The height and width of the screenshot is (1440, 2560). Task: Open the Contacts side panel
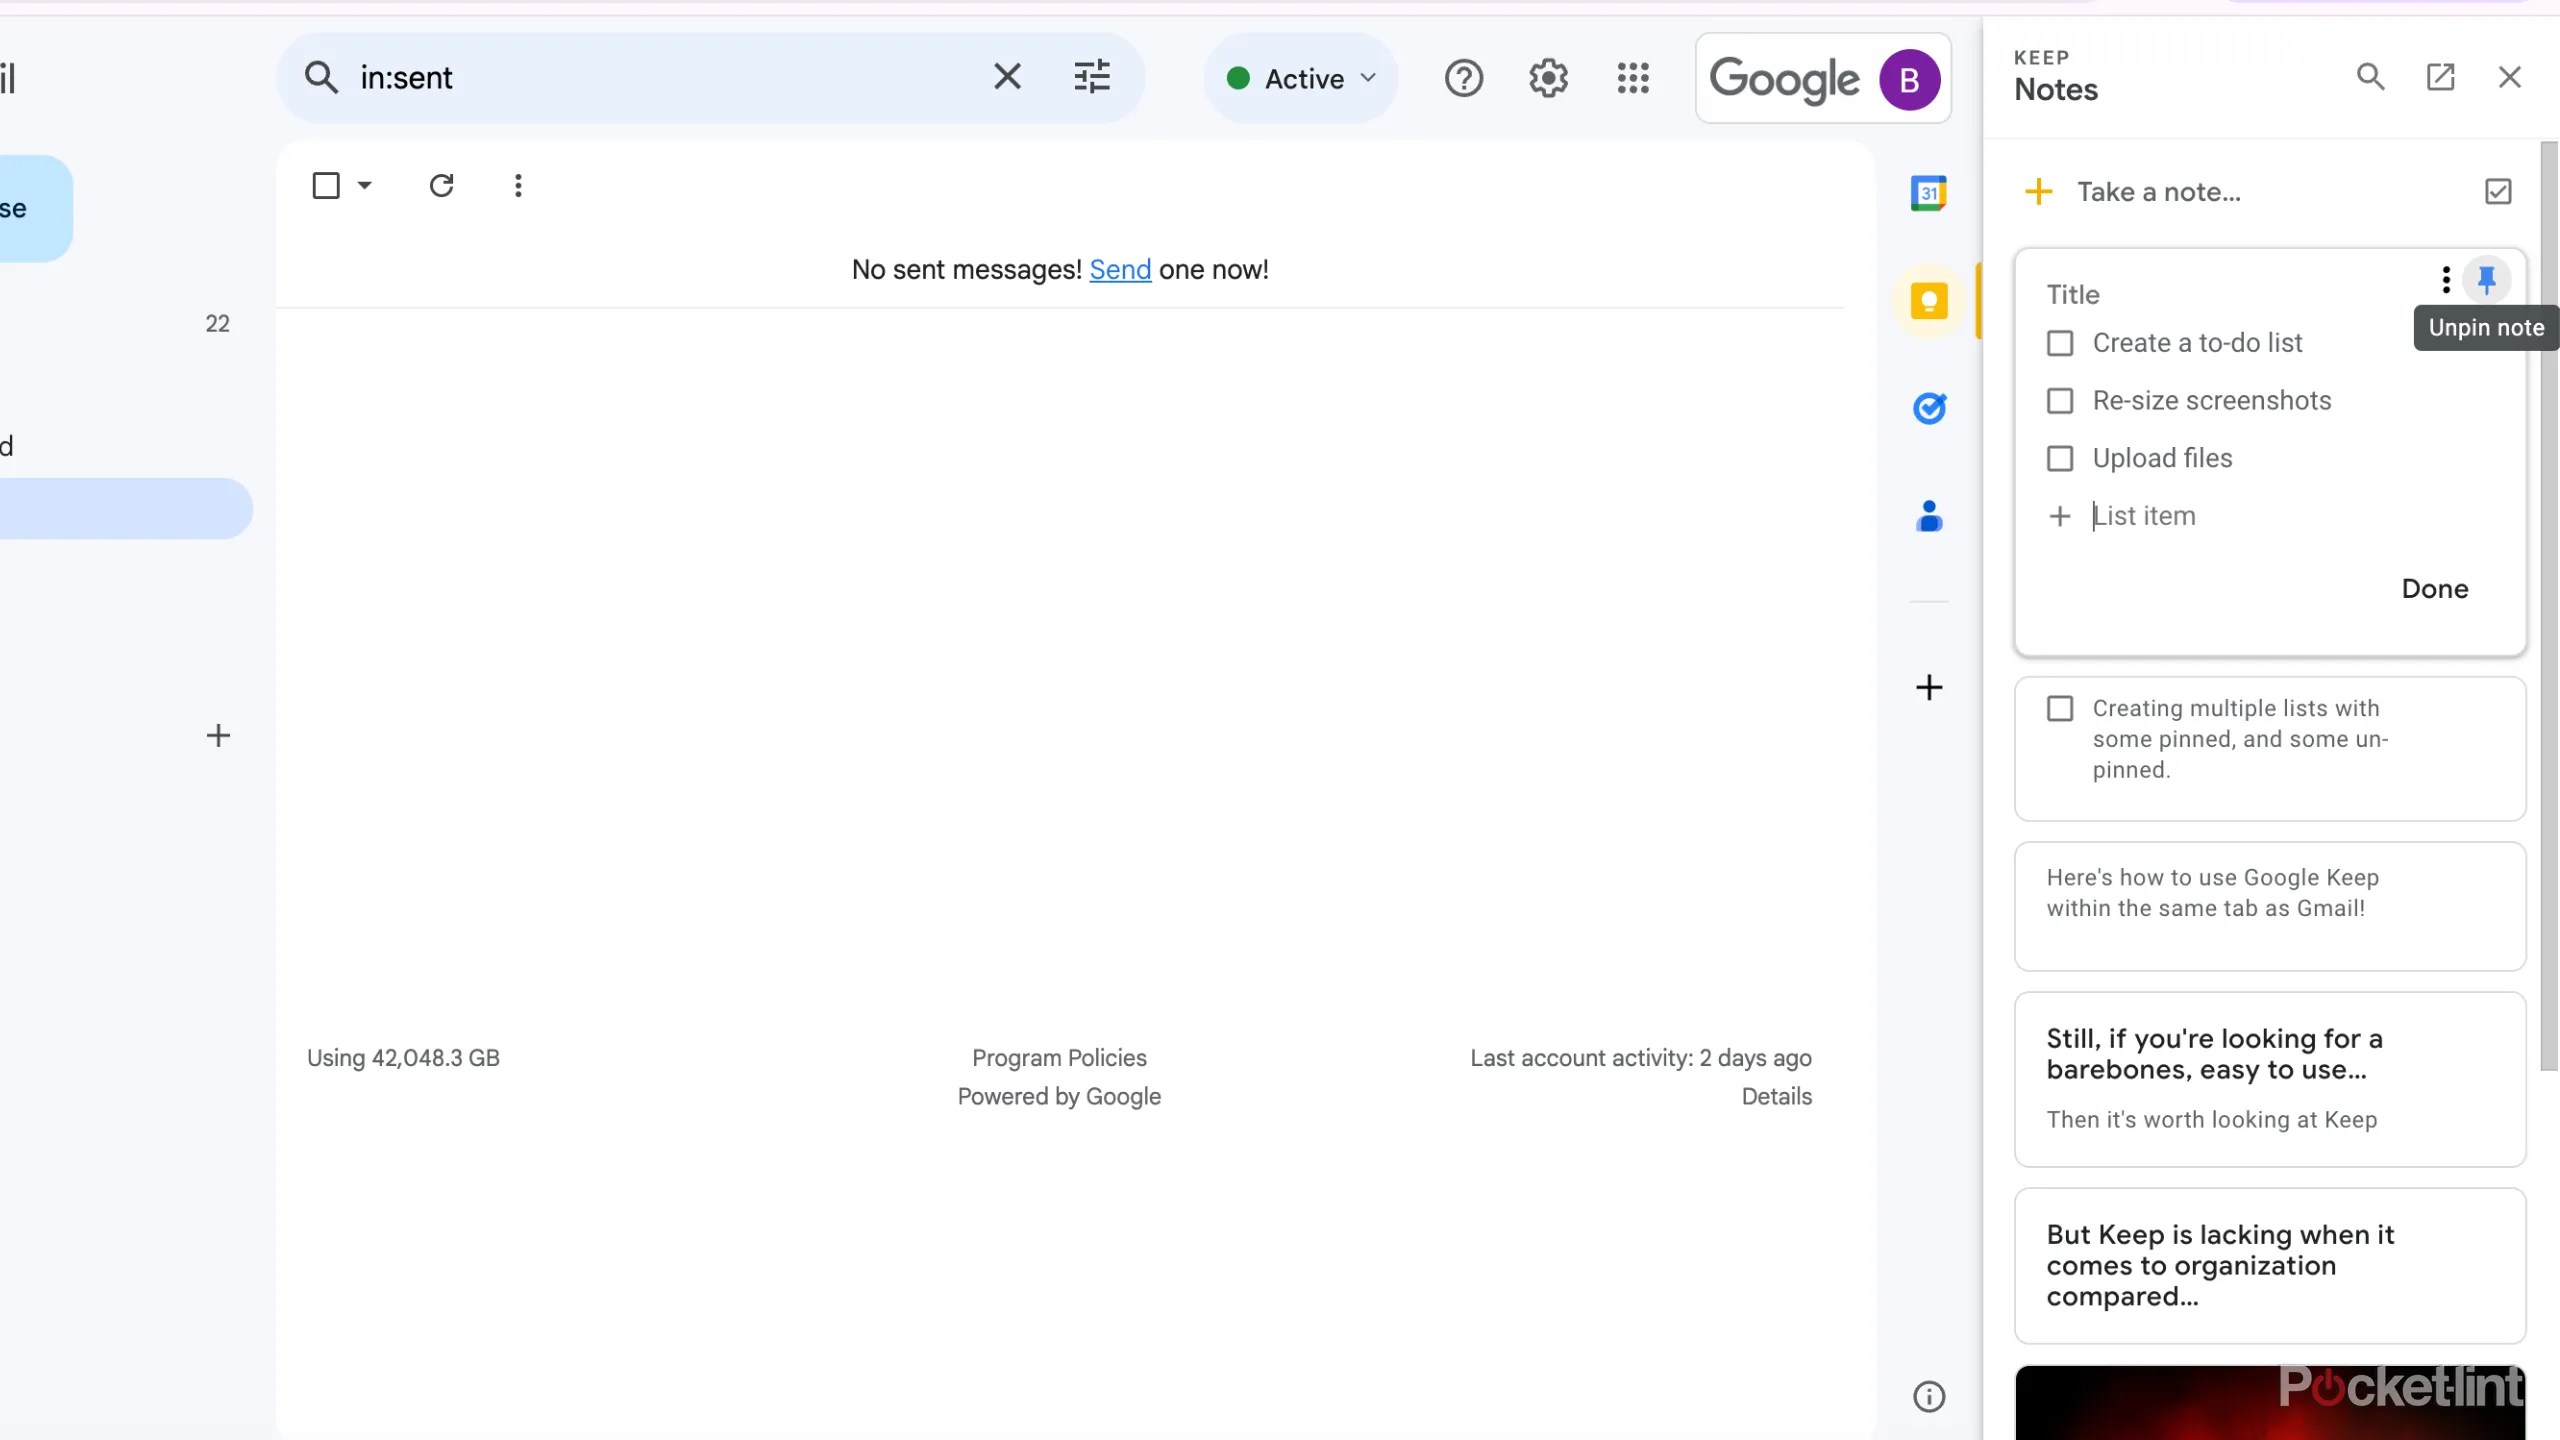(1929, 516)
